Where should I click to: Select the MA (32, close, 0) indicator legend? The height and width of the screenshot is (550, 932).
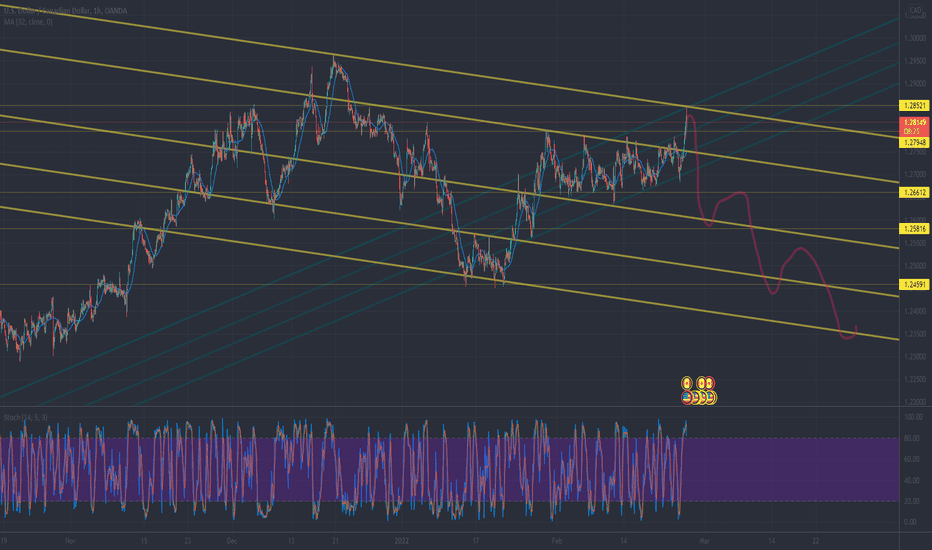(28, 22)
